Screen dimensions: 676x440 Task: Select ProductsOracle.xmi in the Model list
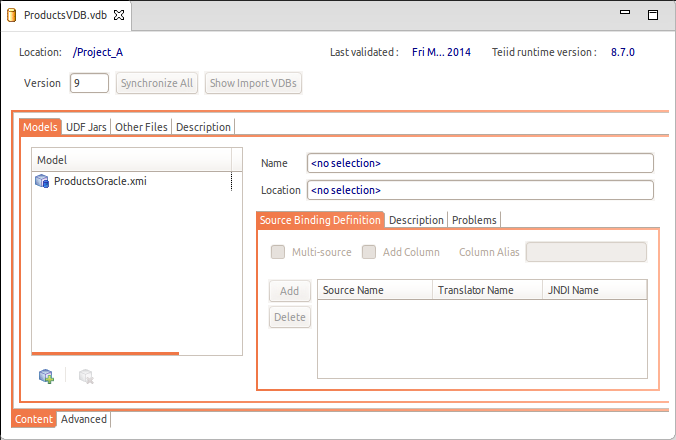[x=100, y=181]
